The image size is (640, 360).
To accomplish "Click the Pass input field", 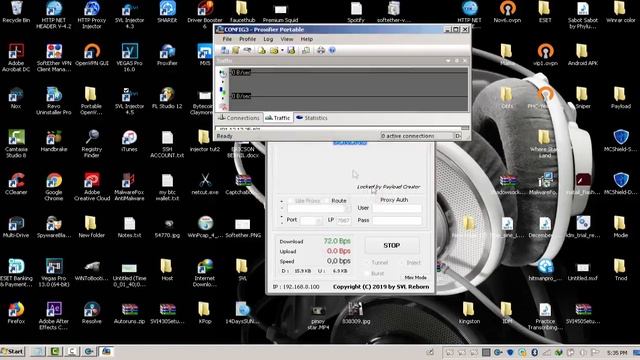I will coord(397,220).
